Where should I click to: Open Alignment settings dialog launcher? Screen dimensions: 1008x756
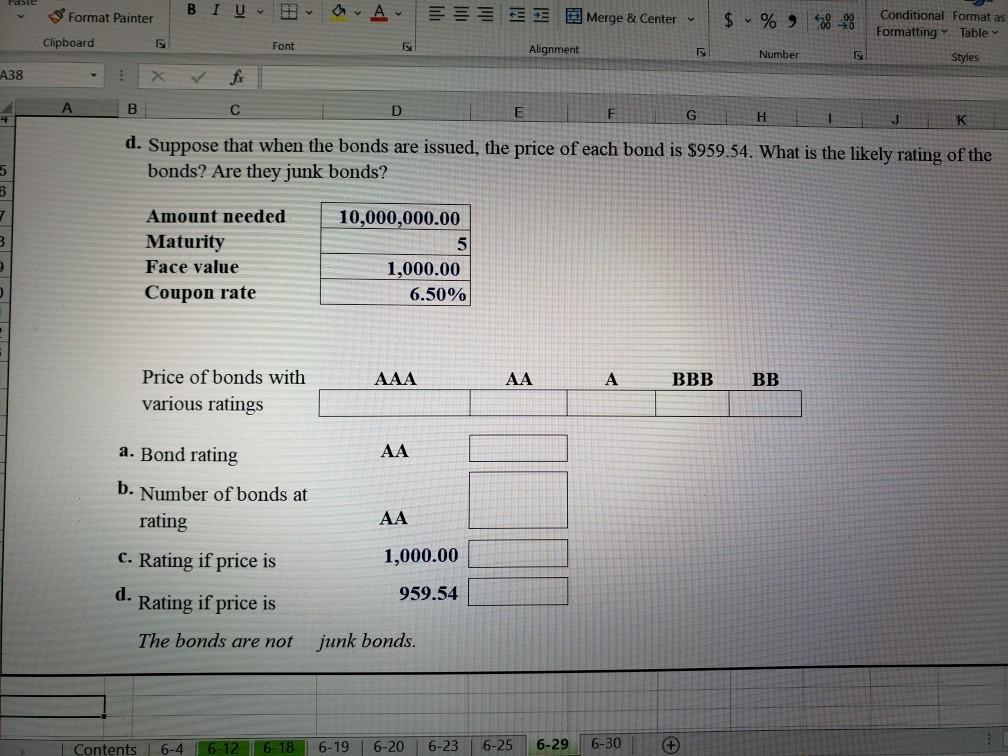(x=701, y=52)
